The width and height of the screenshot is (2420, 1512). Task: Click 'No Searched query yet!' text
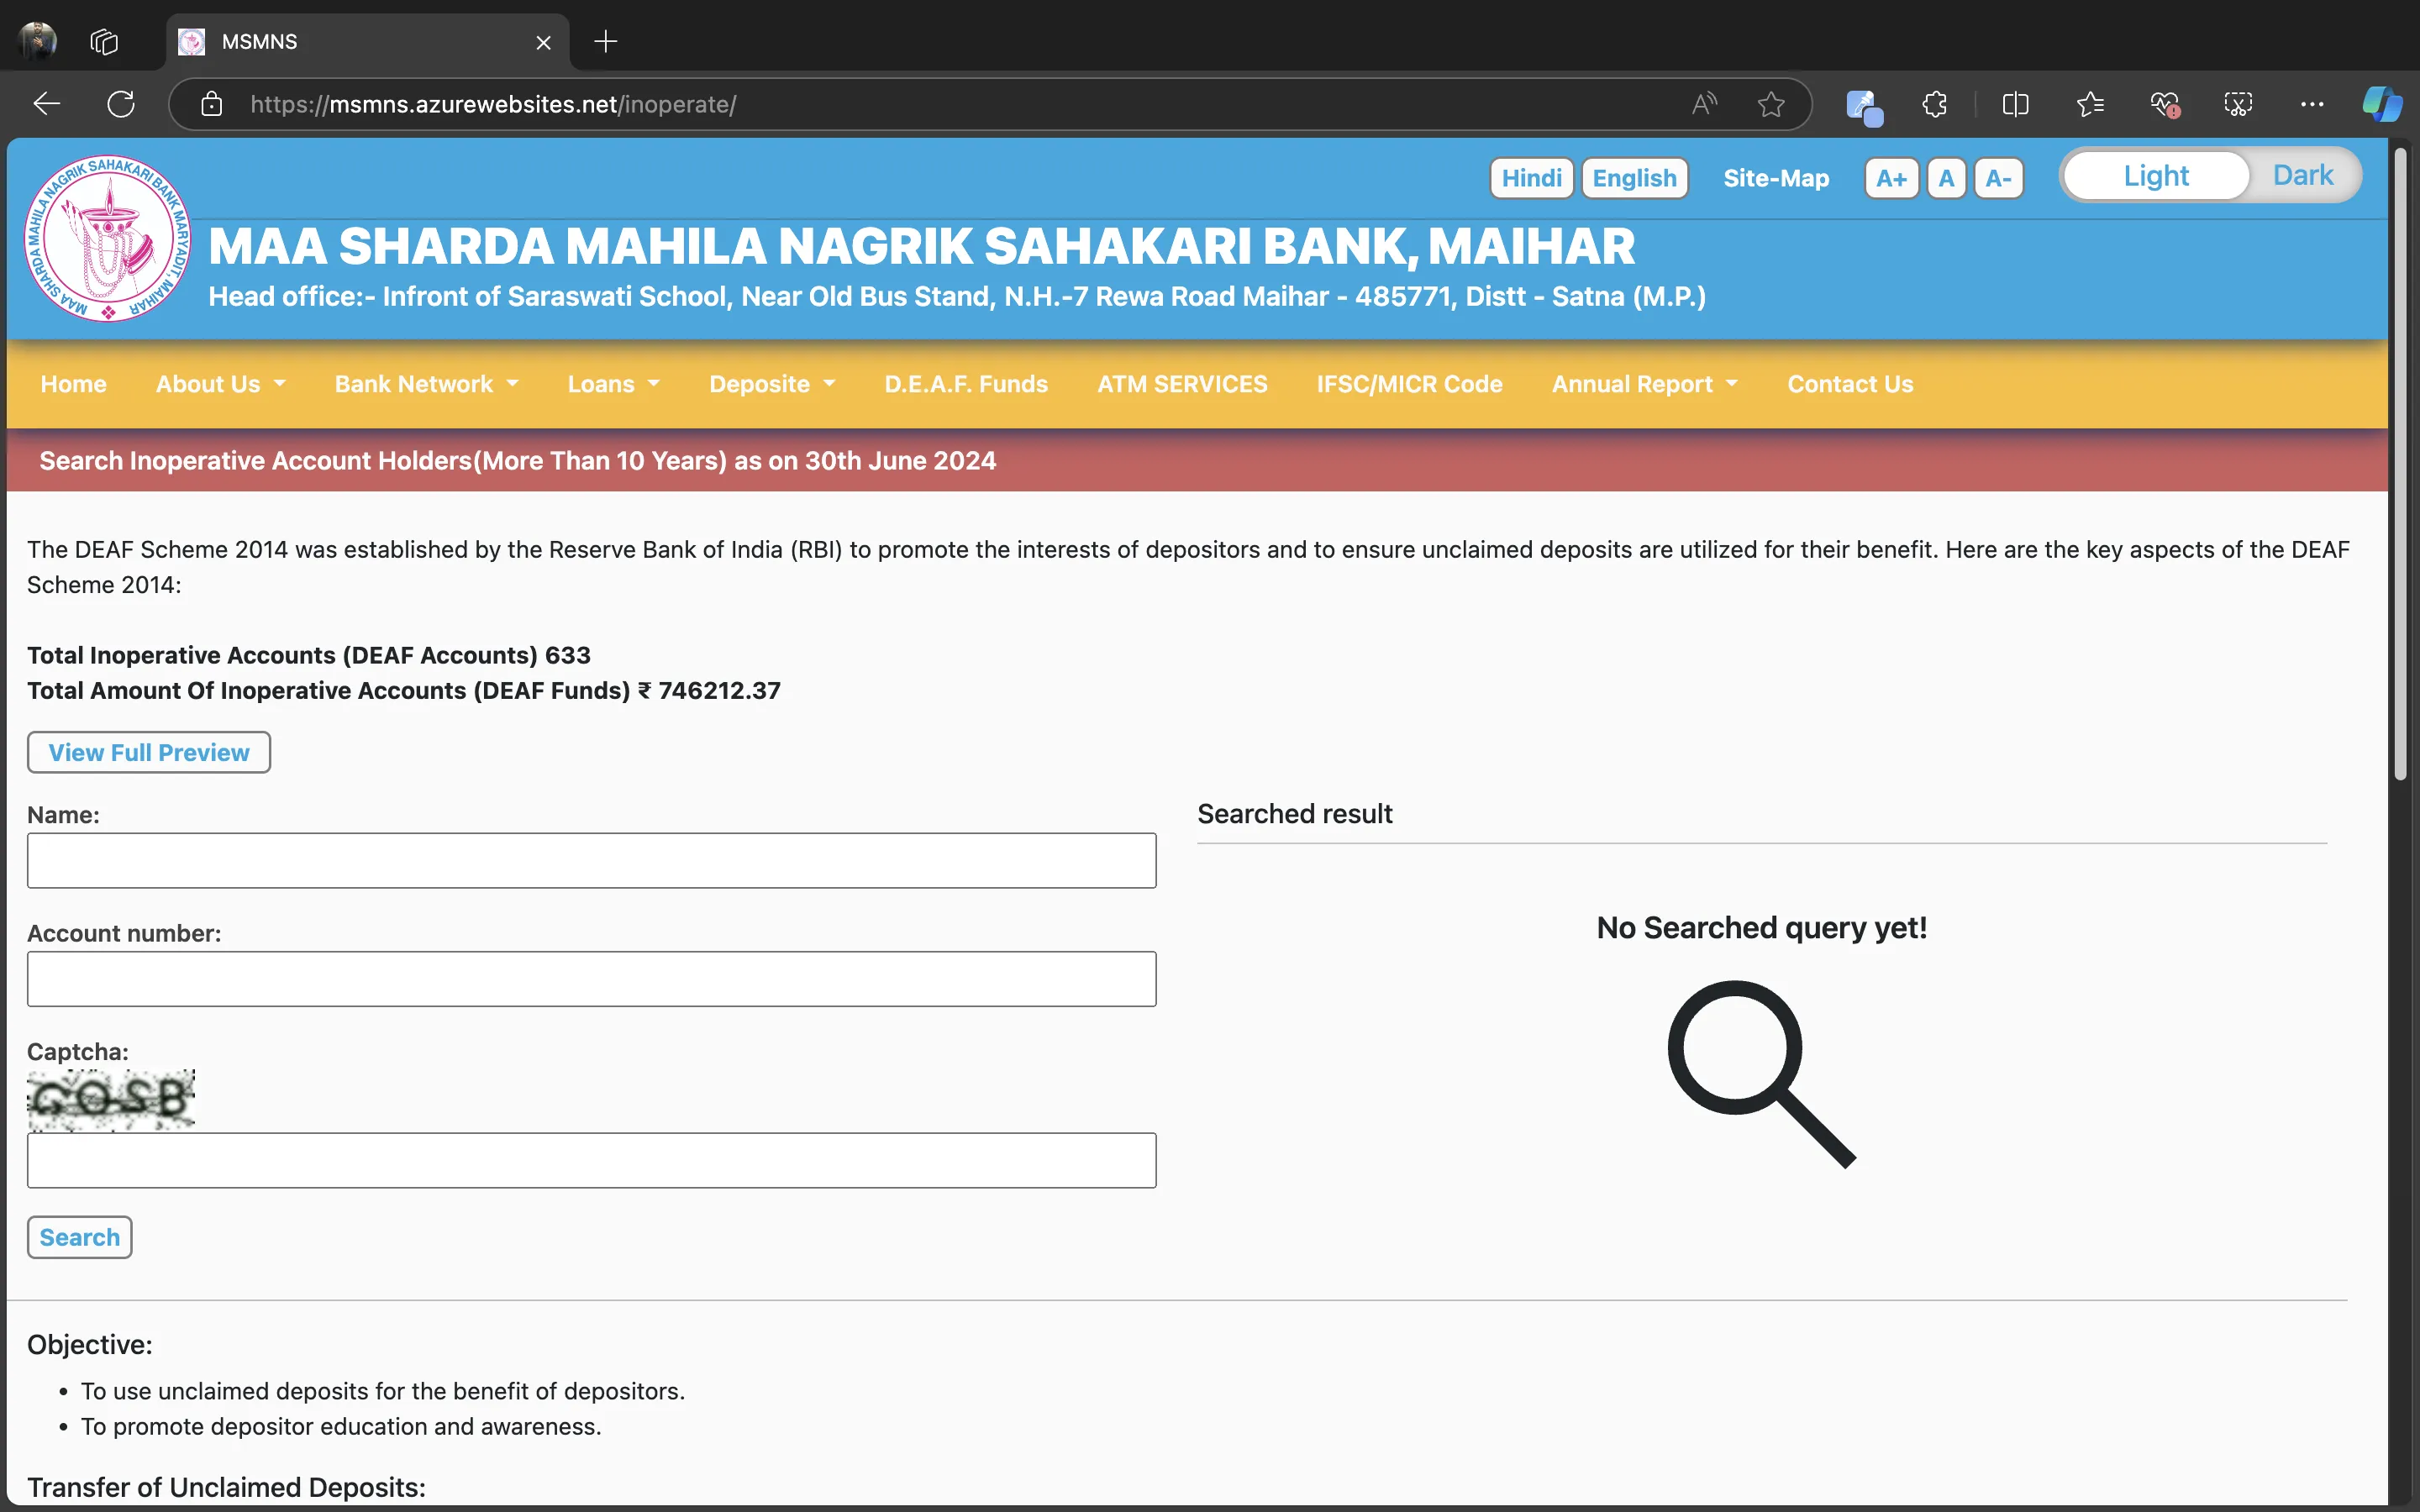[1761, 927]
